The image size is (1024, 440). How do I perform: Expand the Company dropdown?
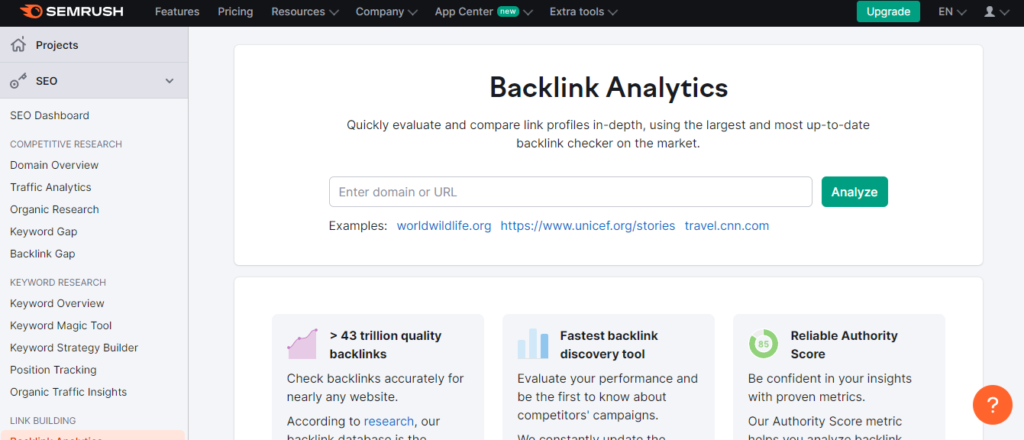point(387,12)
